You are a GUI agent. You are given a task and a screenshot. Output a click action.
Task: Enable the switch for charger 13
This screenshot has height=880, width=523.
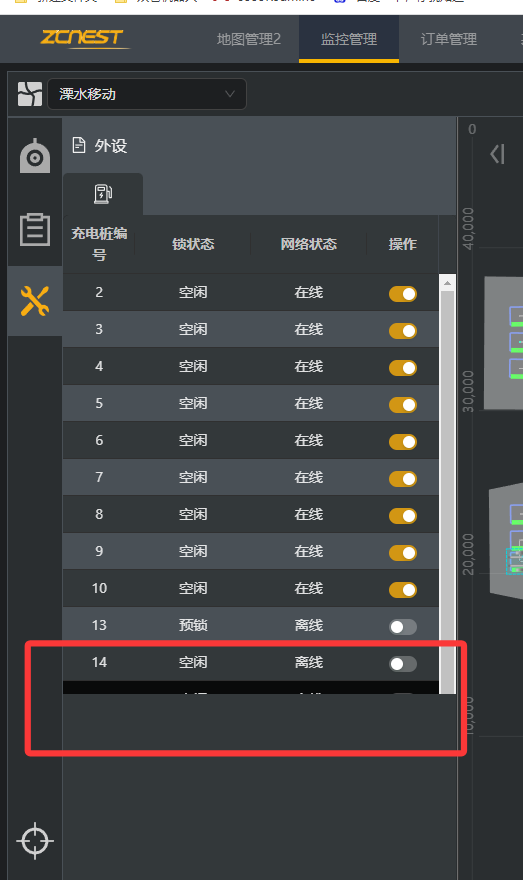tap(403, 627)
